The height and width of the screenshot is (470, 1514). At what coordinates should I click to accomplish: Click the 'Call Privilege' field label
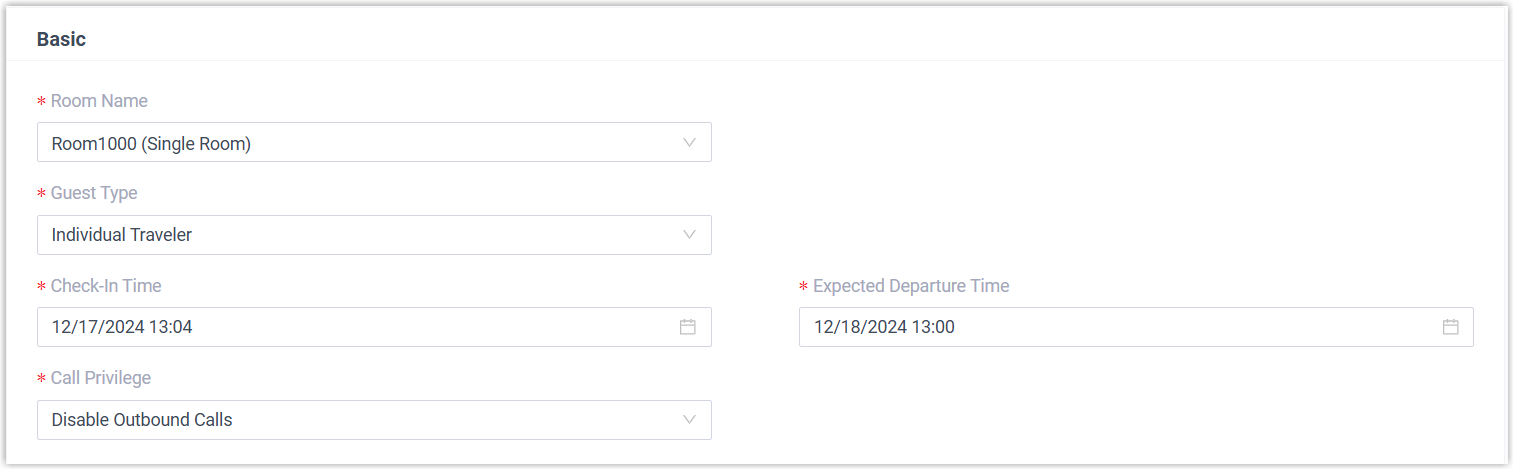click(x=101, y=378)
